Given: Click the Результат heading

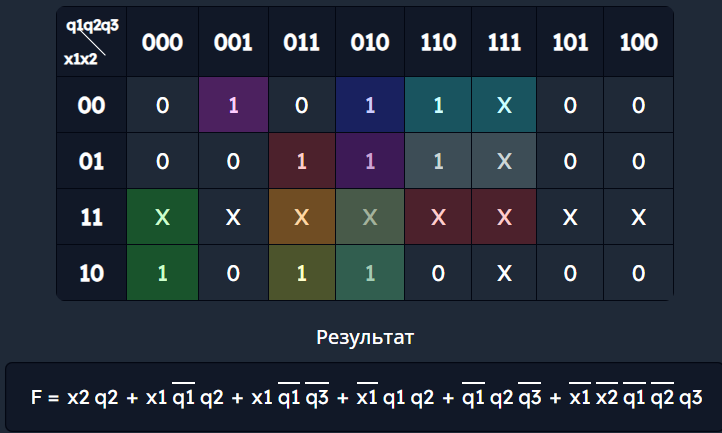Looking at the screenshot, I should [x=364, y=337].
